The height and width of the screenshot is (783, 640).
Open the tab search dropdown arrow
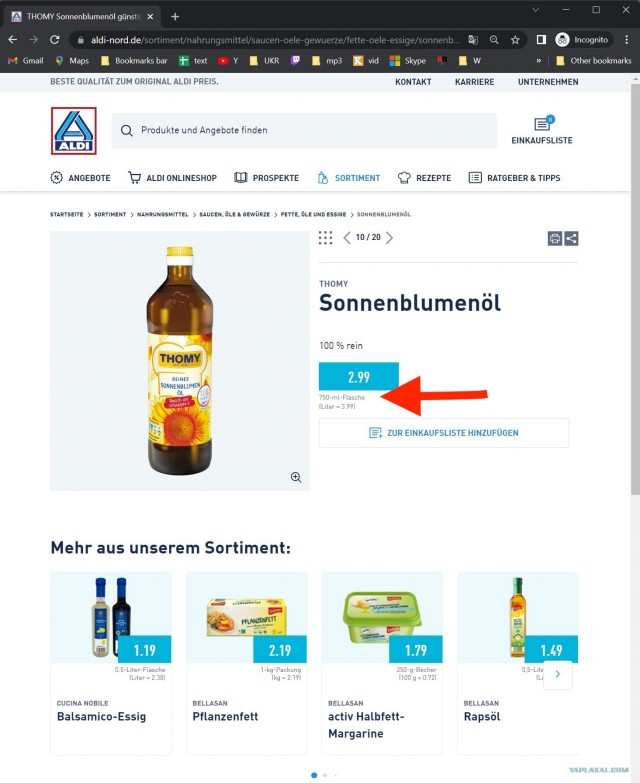point(536,10)
